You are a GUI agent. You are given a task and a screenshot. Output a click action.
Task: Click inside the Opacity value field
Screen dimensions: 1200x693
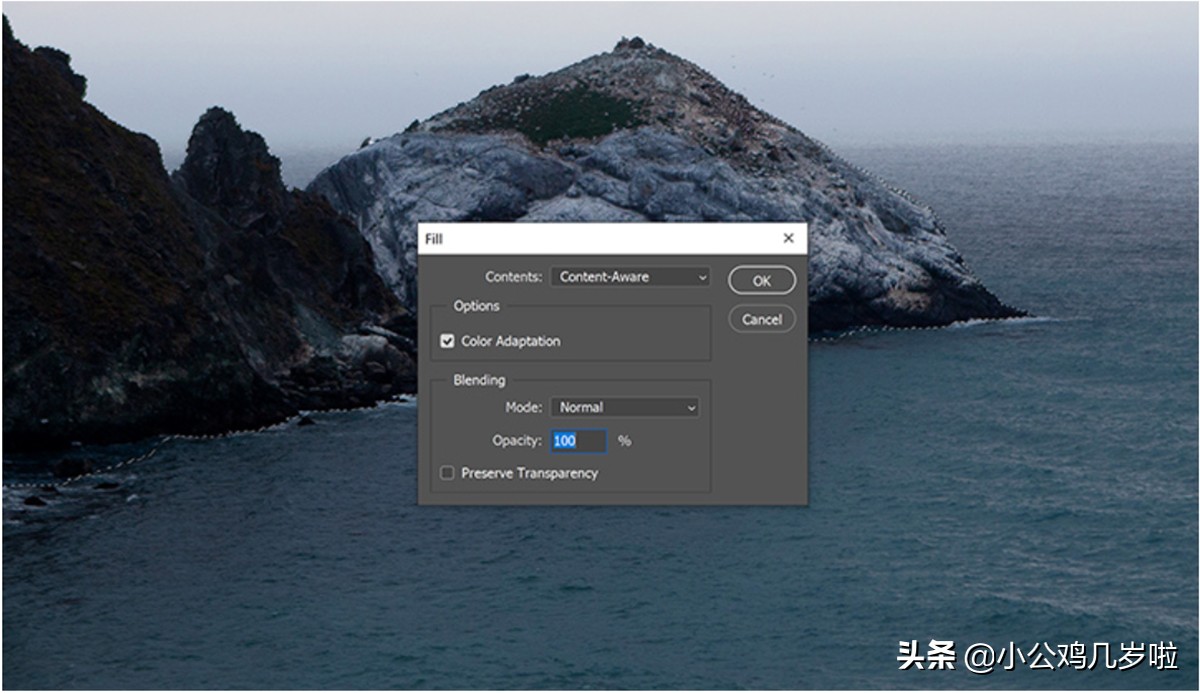click(x=579, y=441)
